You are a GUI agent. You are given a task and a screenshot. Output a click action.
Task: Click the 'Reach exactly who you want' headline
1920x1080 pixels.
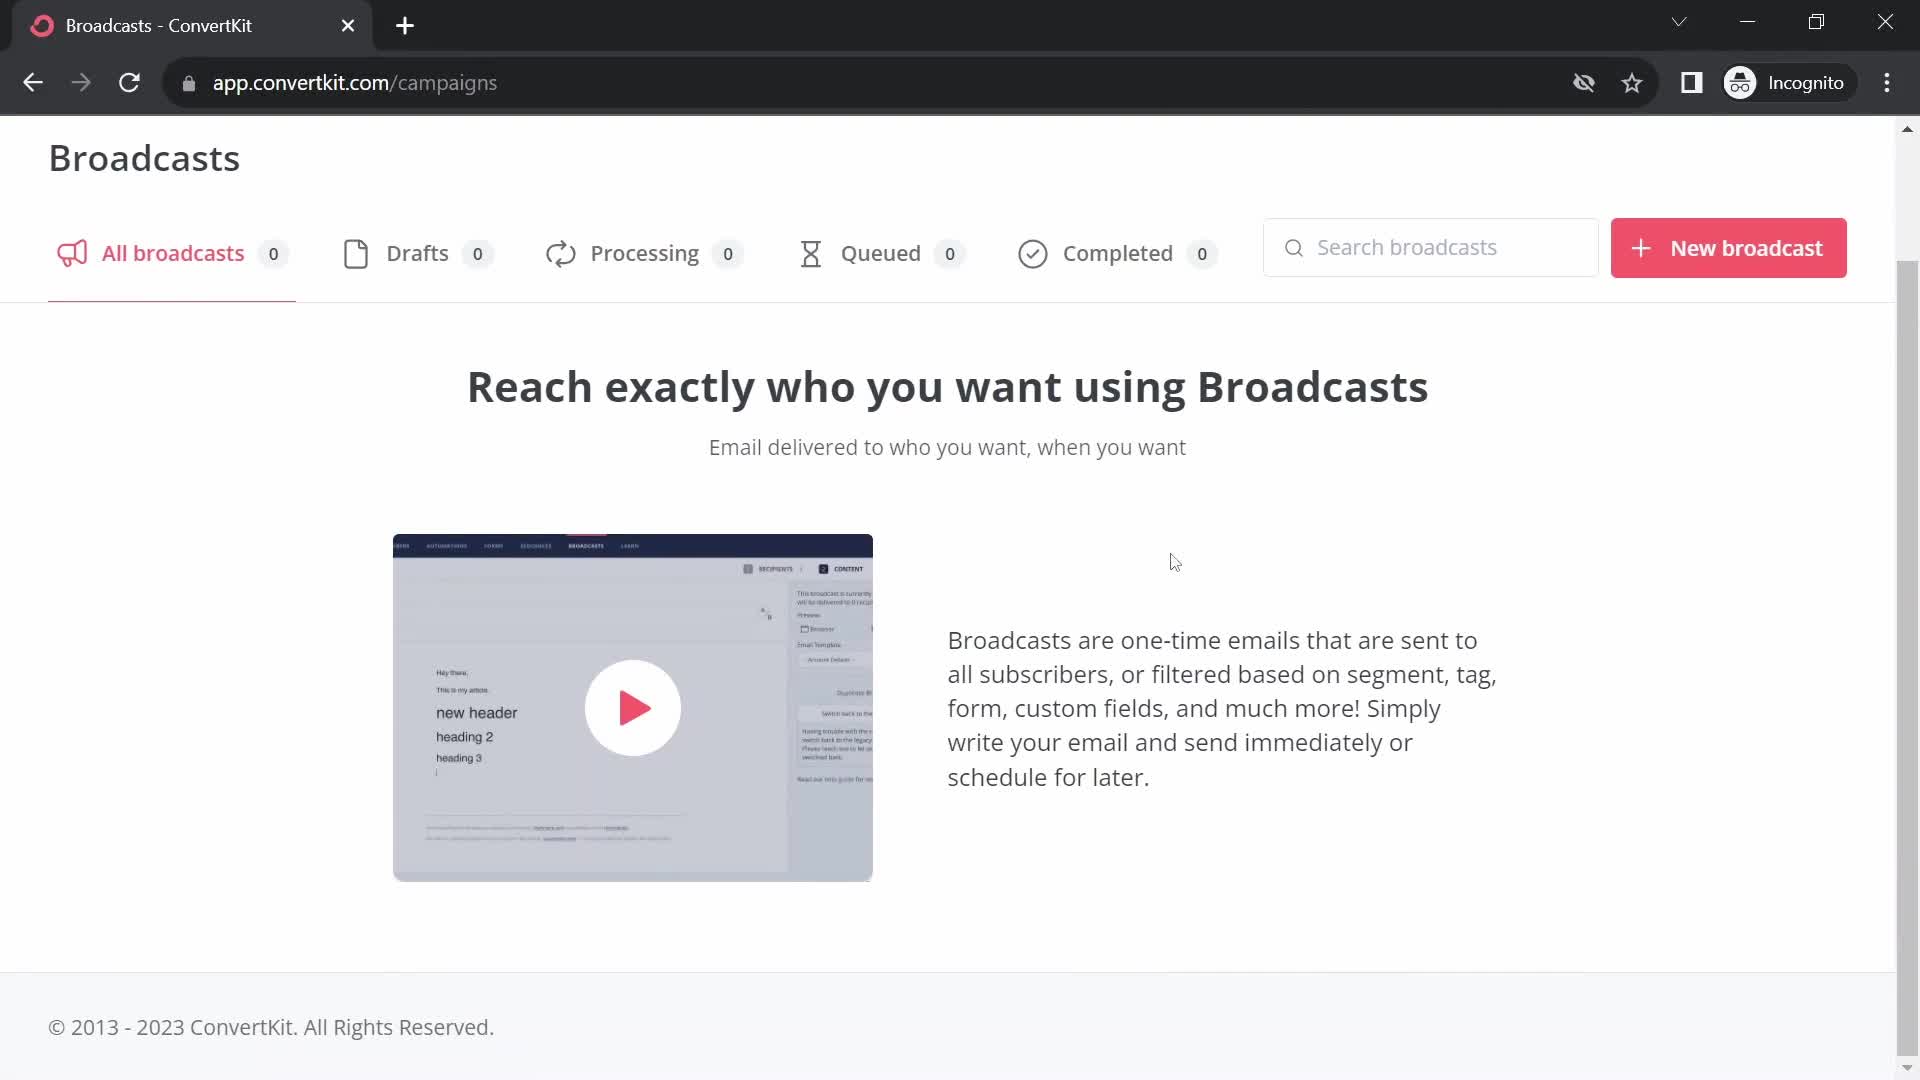[x=947, y=388]
